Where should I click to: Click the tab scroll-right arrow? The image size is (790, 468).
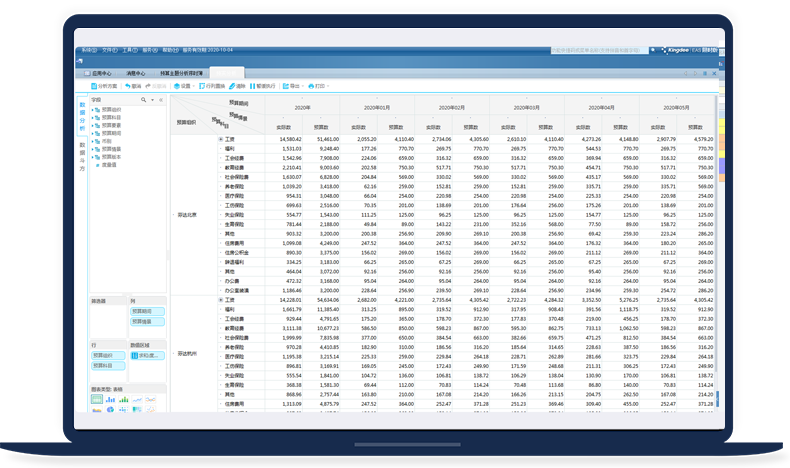tap(695, 74)
